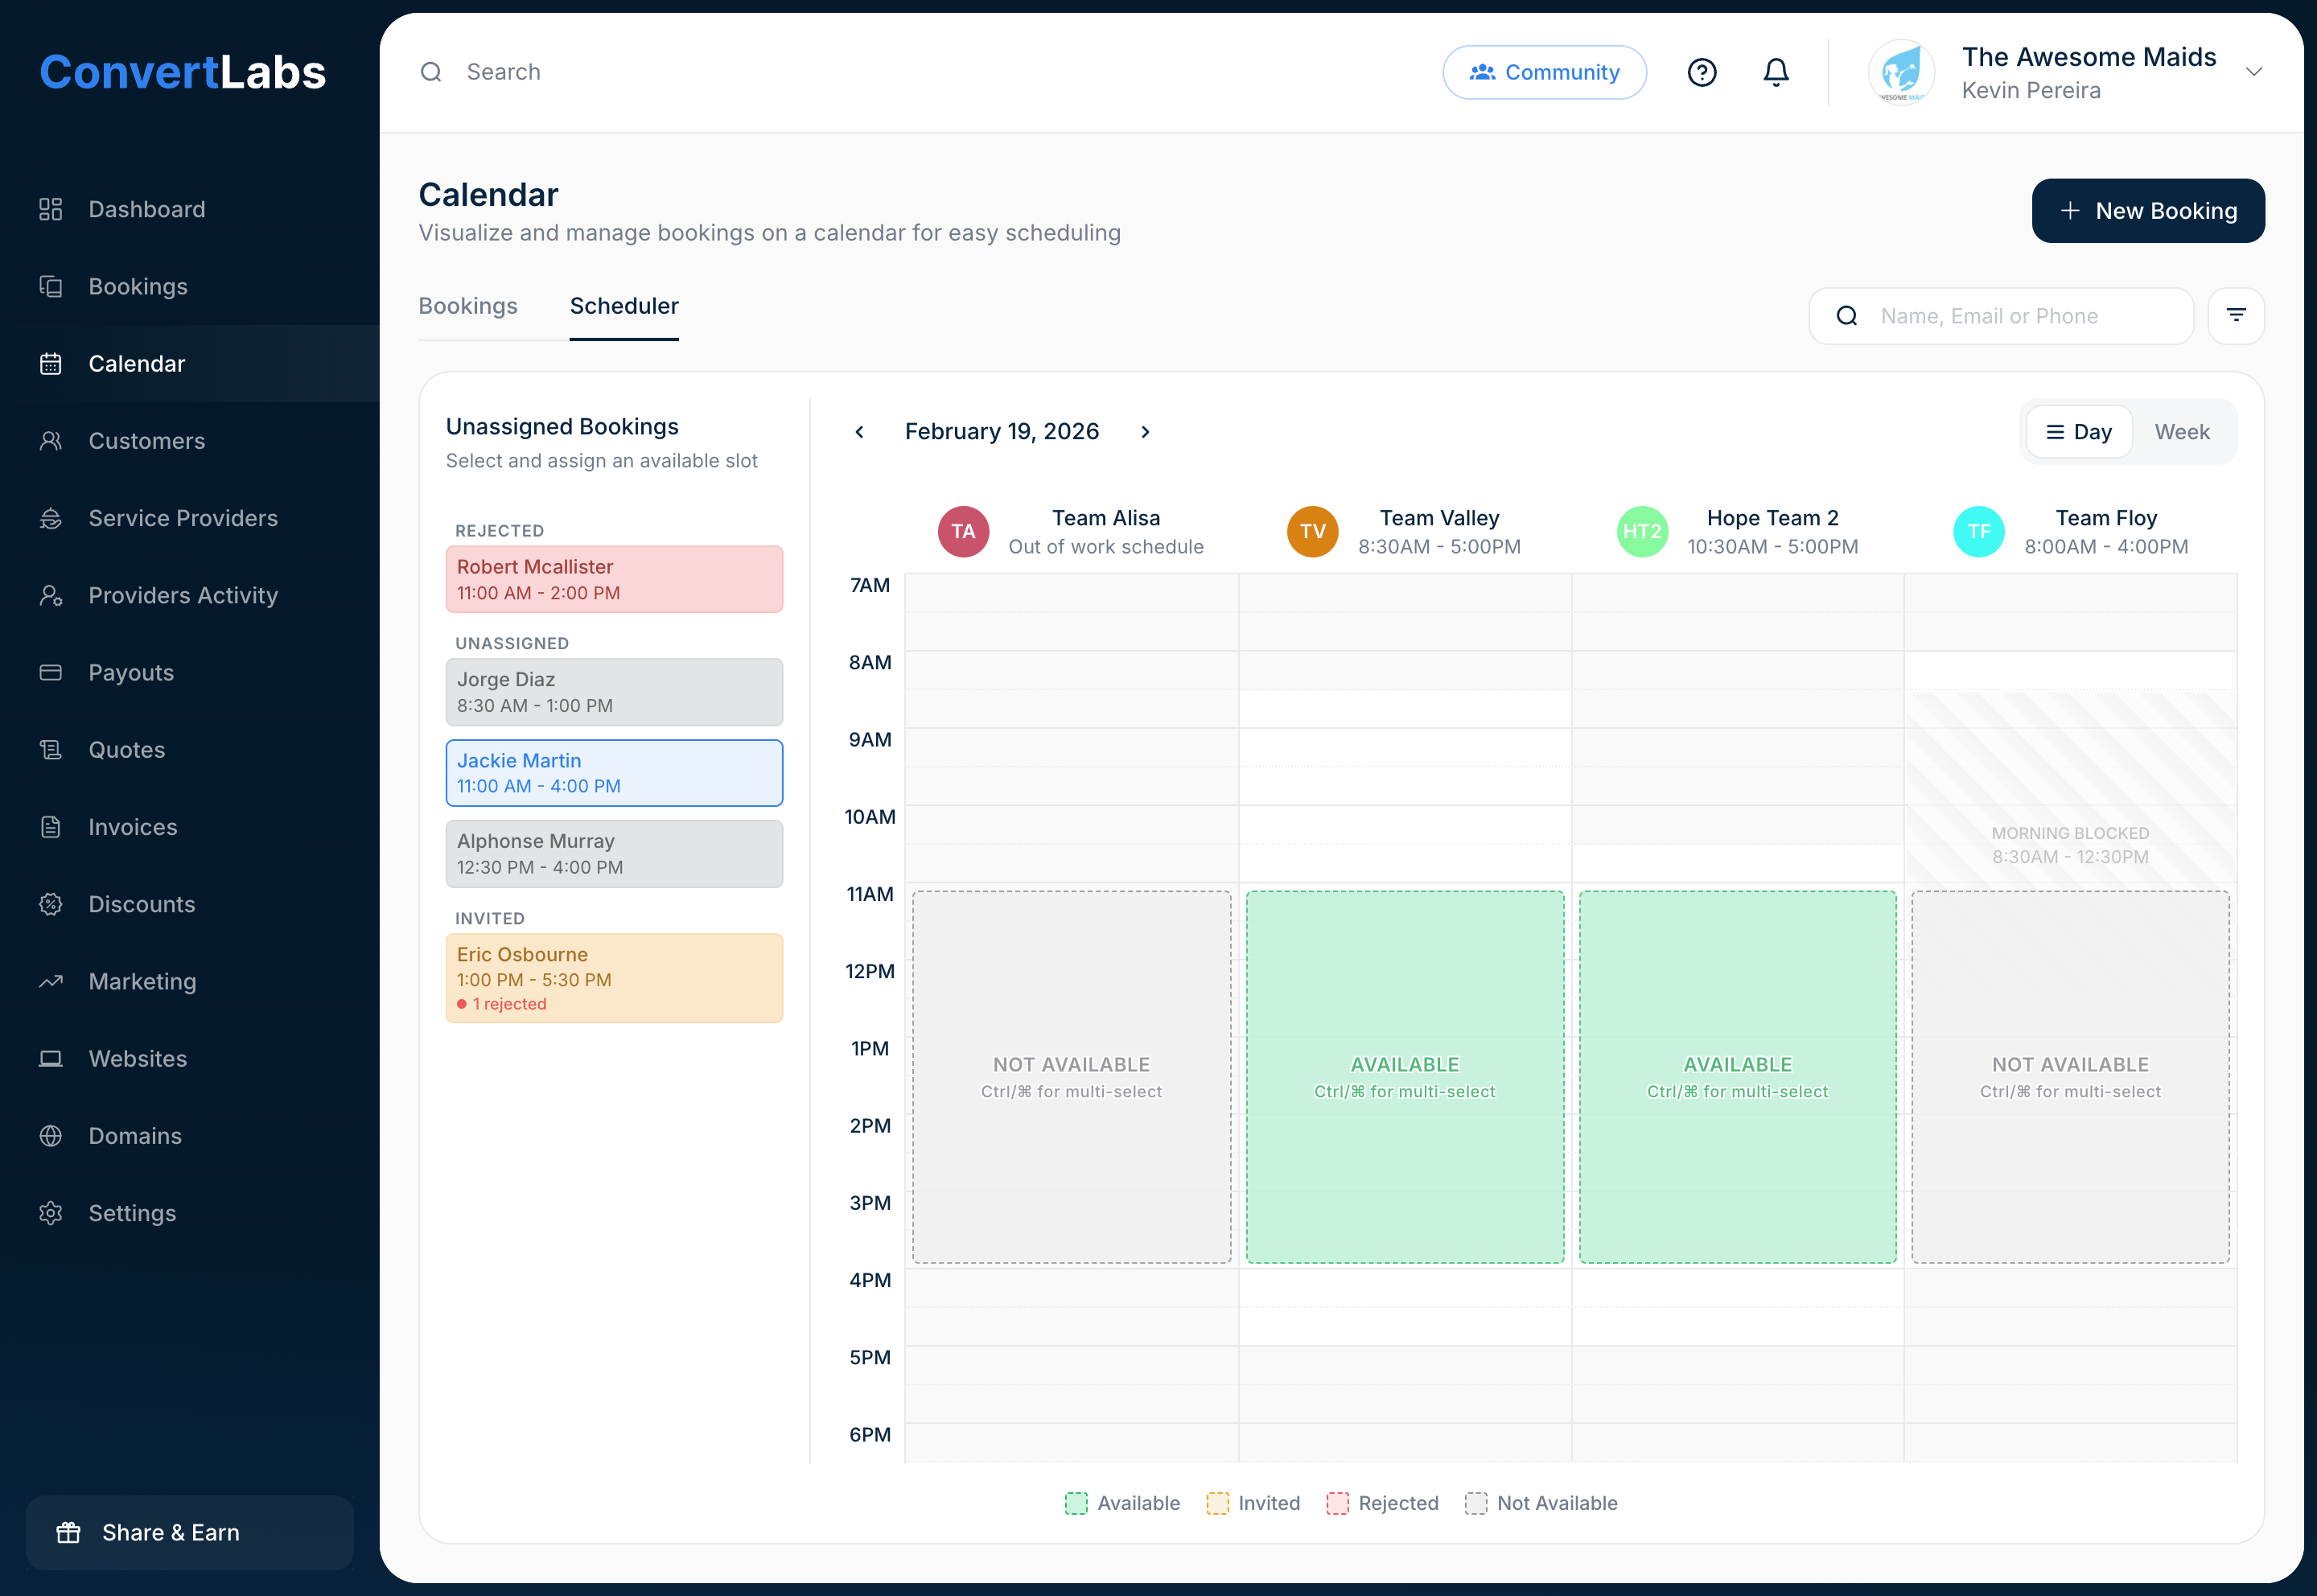
Task: Open the Community link
Action: [x=1543, y=72]
